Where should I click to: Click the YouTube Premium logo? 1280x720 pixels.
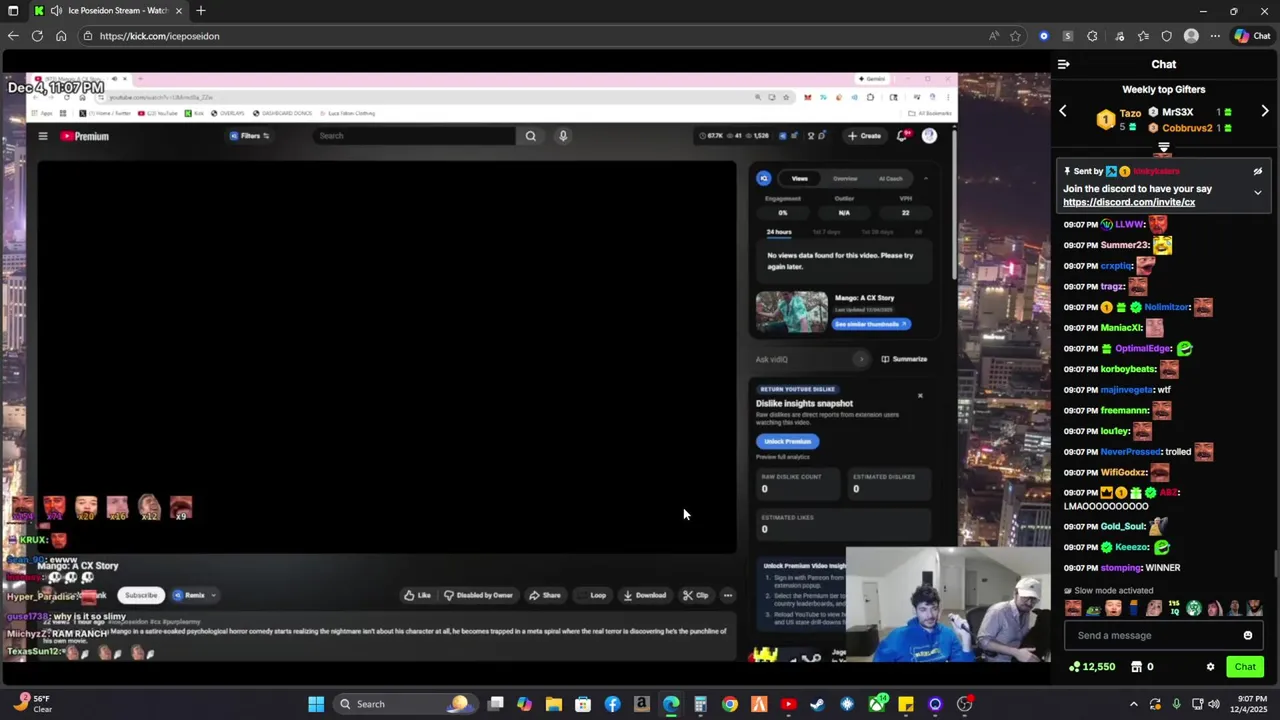coord(85,136)
